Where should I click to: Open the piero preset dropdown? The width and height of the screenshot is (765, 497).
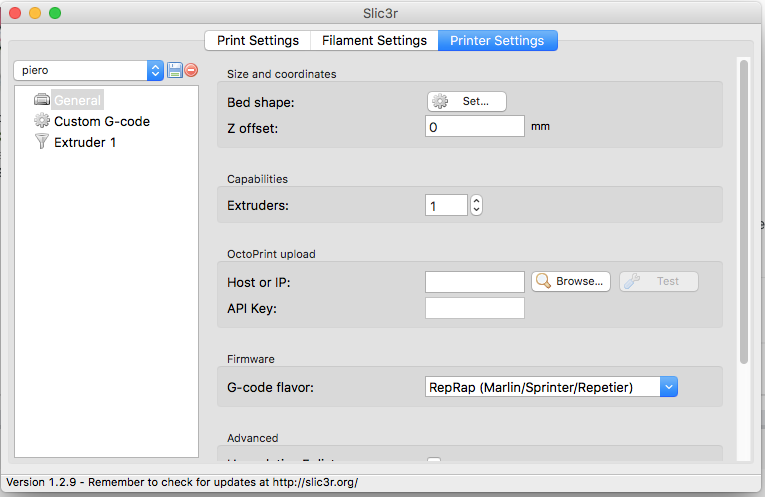pos(88,71)
